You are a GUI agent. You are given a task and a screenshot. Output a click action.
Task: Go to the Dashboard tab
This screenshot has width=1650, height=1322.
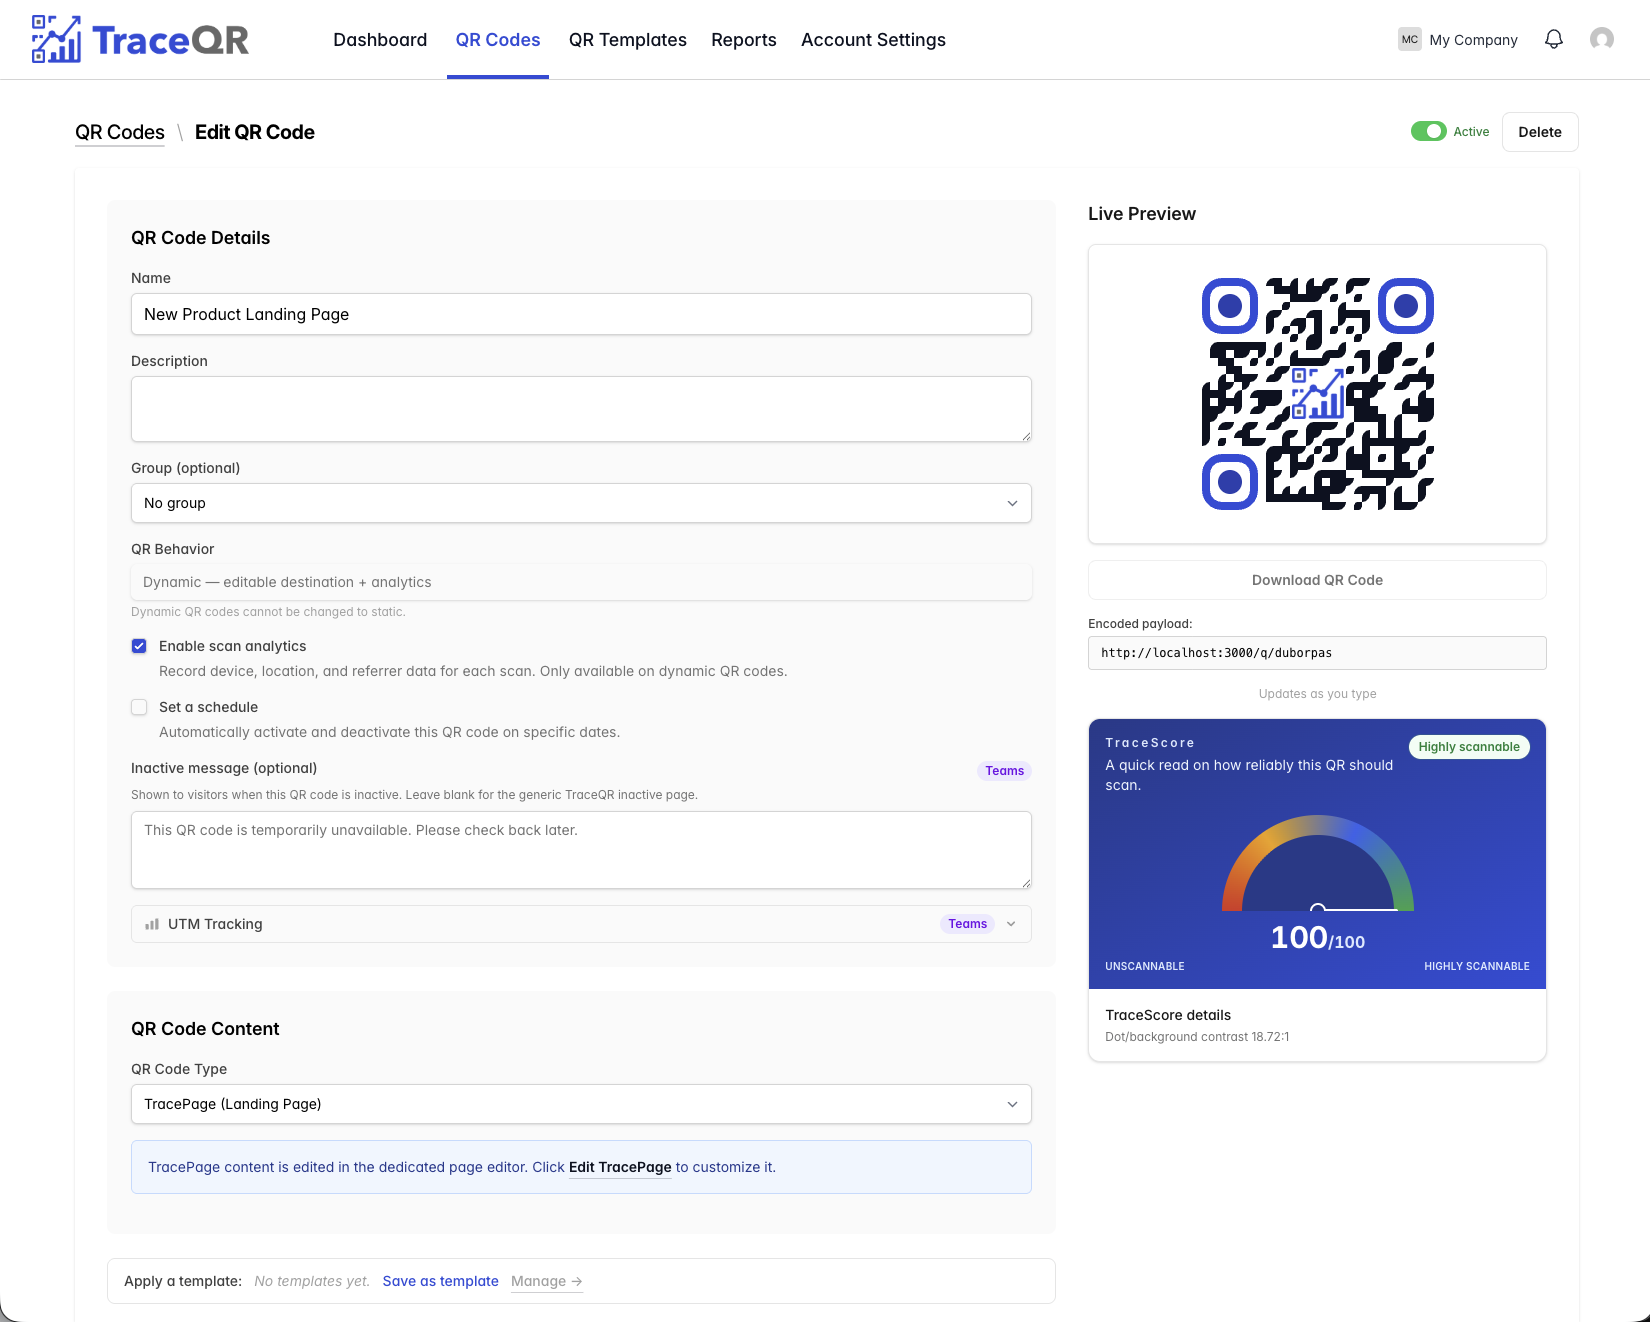pos(380,40)
